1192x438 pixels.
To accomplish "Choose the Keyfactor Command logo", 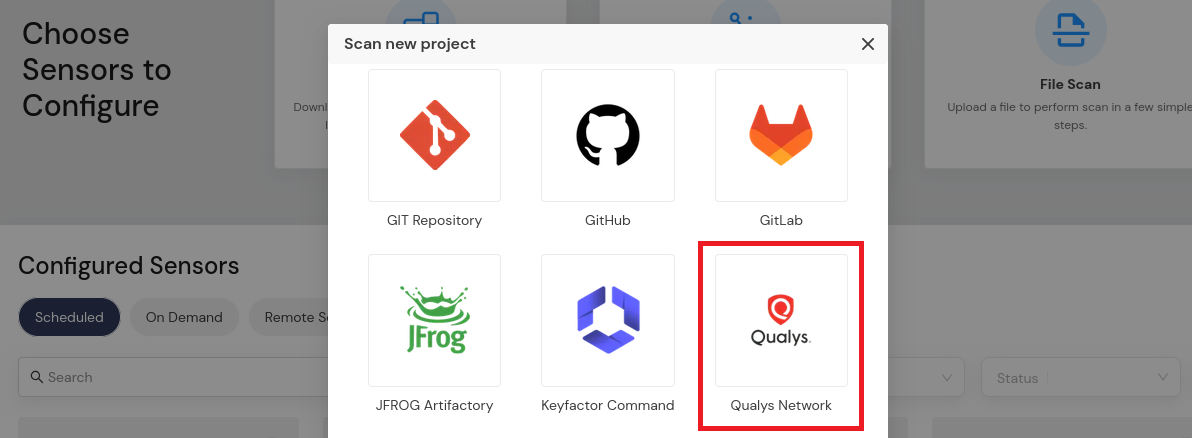I will pyautogui.click(x=607, y=320).
